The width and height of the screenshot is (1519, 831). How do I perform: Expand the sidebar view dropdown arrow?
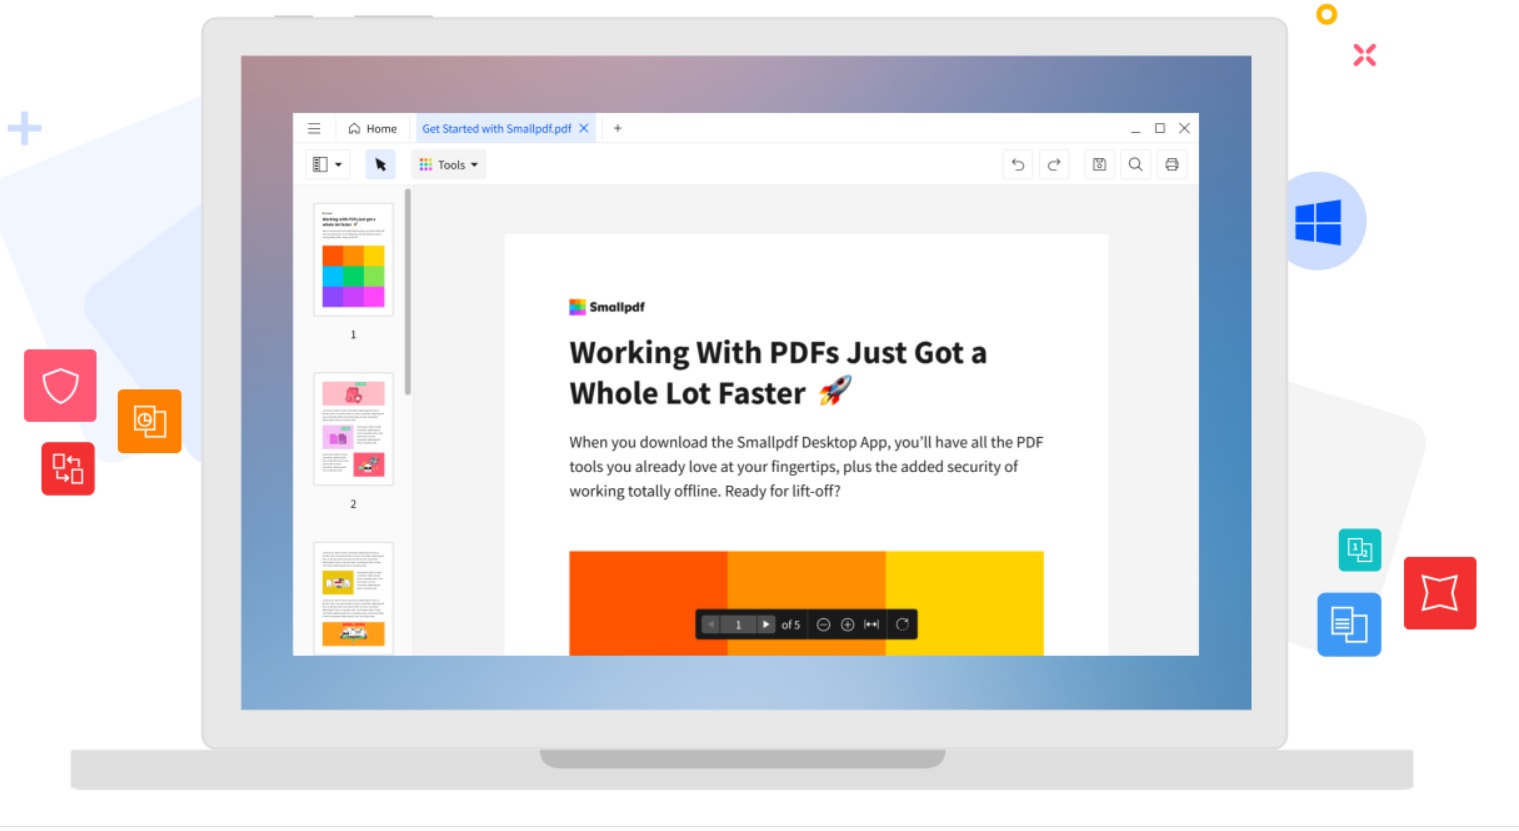point(338,165)
